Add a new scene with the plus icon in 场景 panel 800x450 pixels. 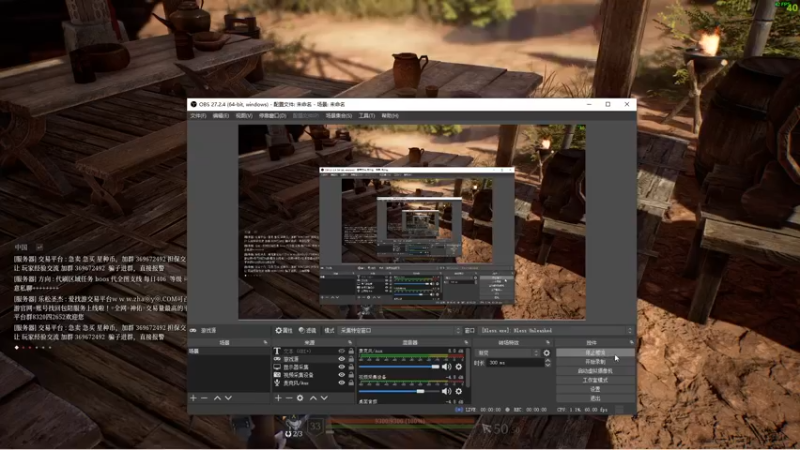pyautogui.click(x=193, y=398)
